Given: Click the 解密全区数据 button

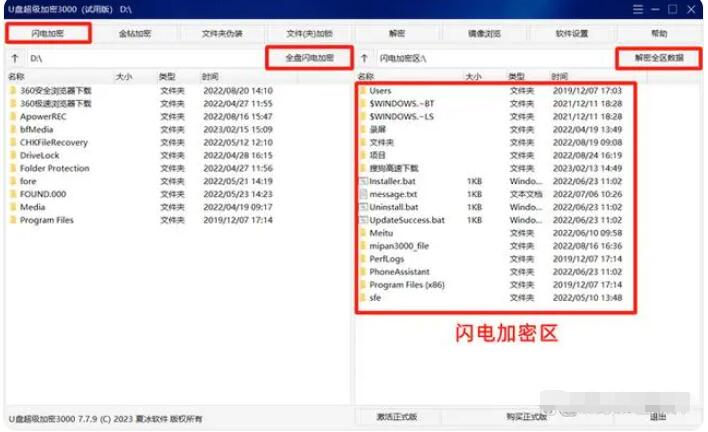Looking at the screenshot, I should 658,58.
